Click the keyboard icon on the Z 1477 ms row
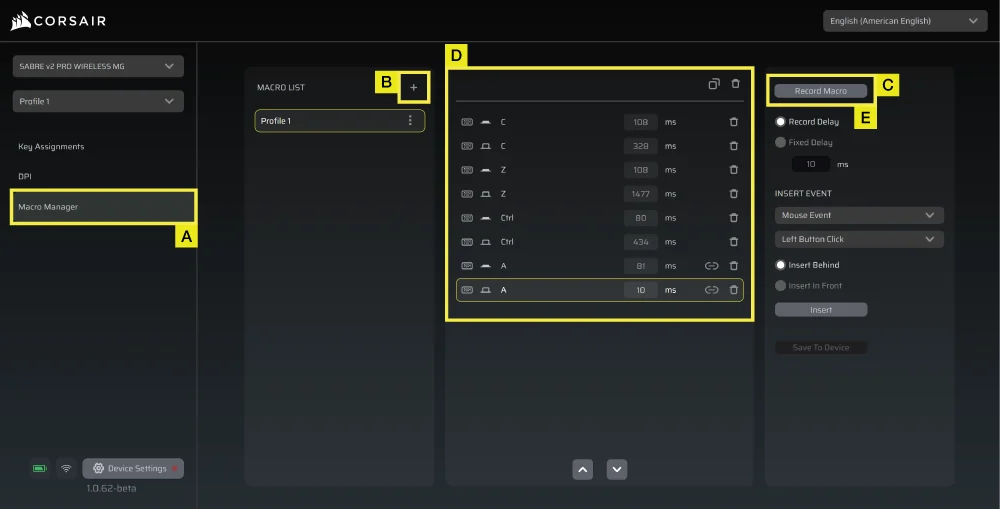The image size is (1000, 509). point(467,194)
